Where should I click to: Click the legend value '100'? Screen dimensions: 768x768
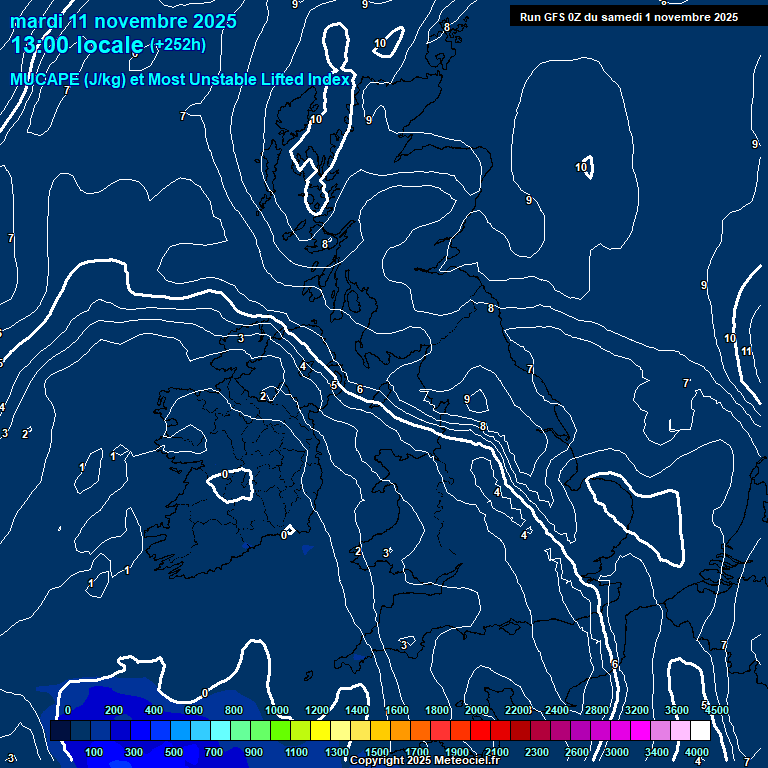click(x=94, y=752)
